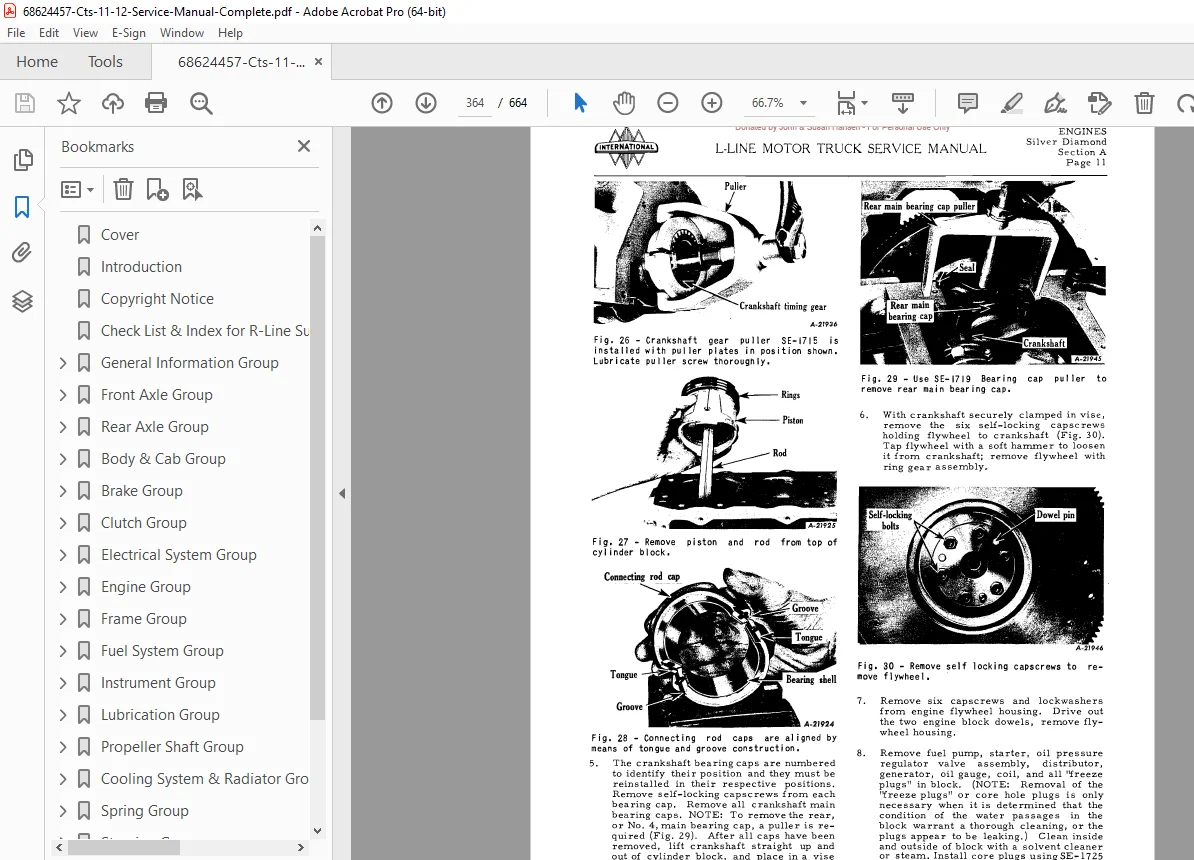Viewport: 1194px width, 860px height.
Task: Open Page Thumbnails side panel icon
Action: click(x=23, y=160)
